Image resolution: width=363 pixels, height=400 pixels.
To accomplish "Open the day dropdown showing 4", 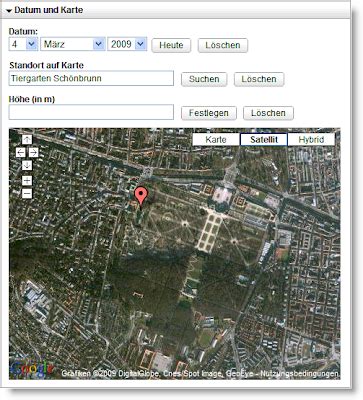I will pyautogui.click(x=23, y=44).
